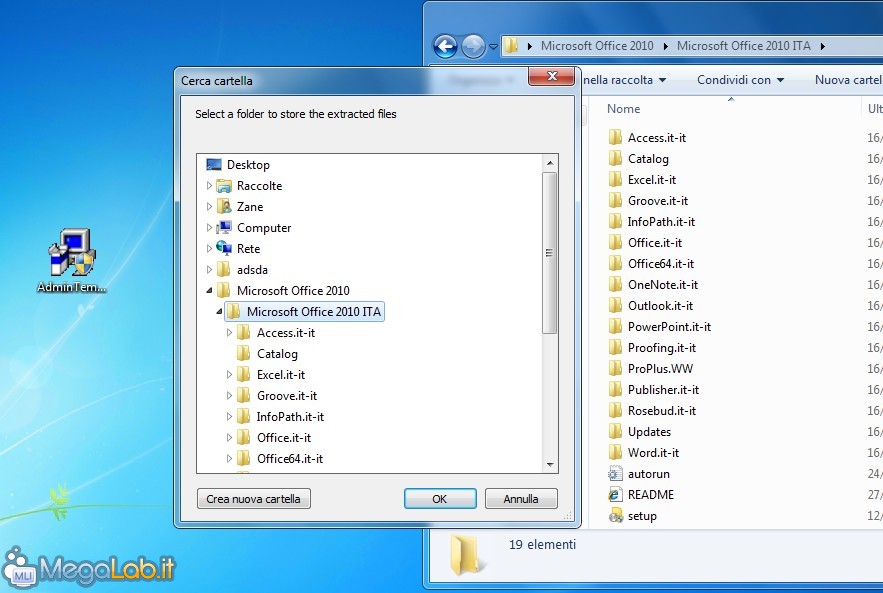
Task: Open the recent pages dropdown beside Forward arrow
Action: pos(493,47)
